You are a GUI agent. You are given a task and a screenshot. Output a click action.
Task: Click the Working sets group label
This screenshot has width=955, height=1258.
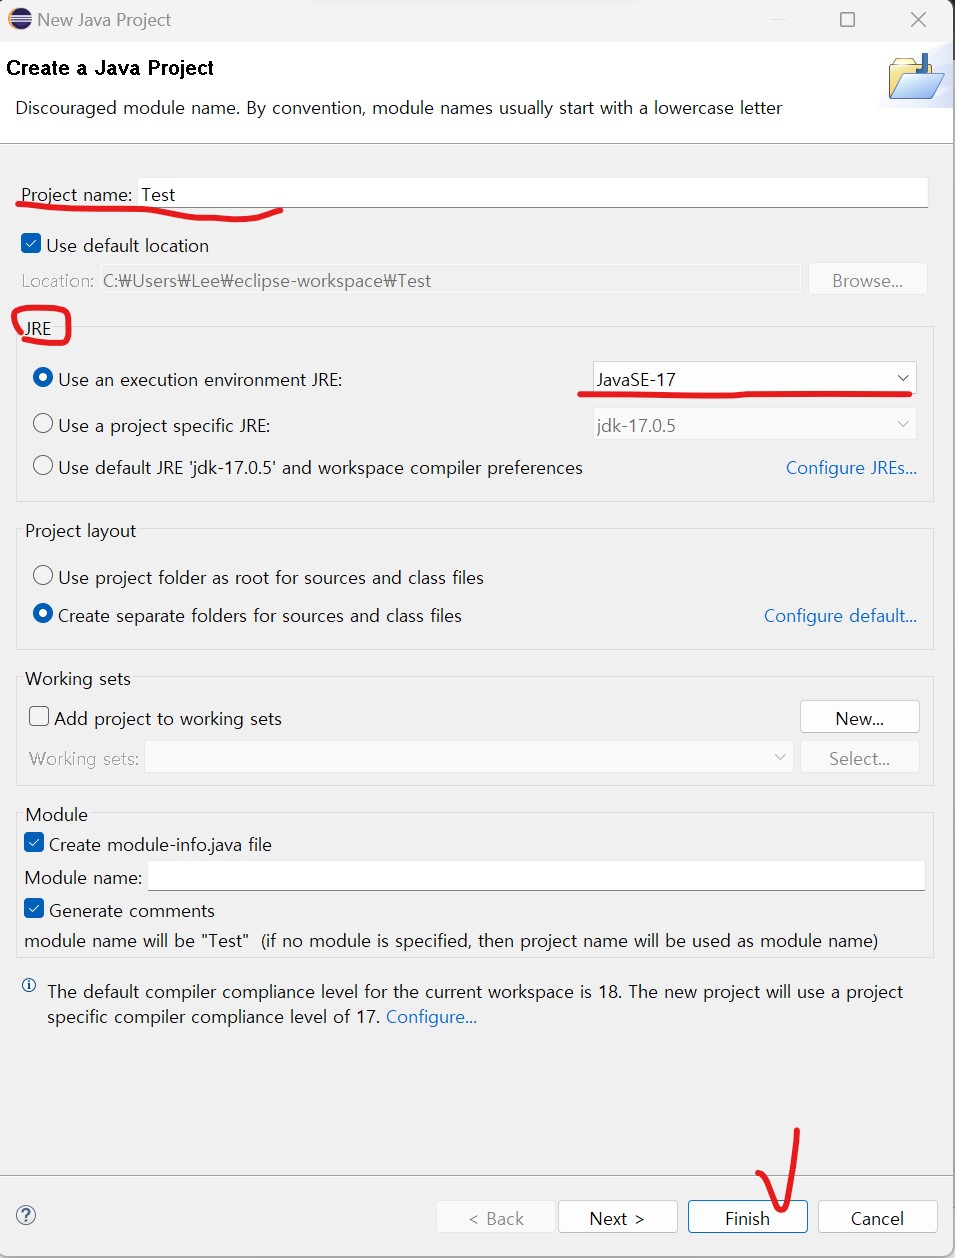pos(78,678)
